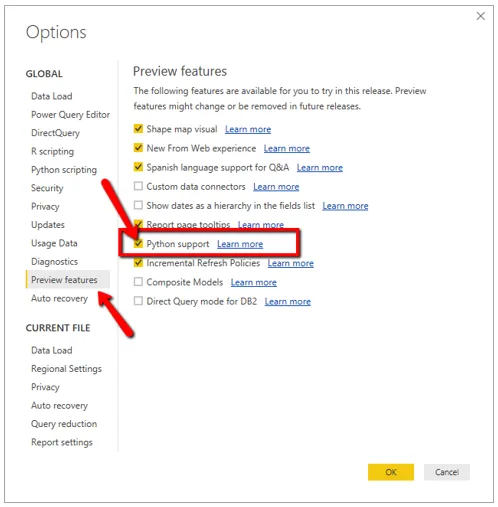Select Power Query Editor settings
Screen dimensions: 498x507
click(70, 115)
